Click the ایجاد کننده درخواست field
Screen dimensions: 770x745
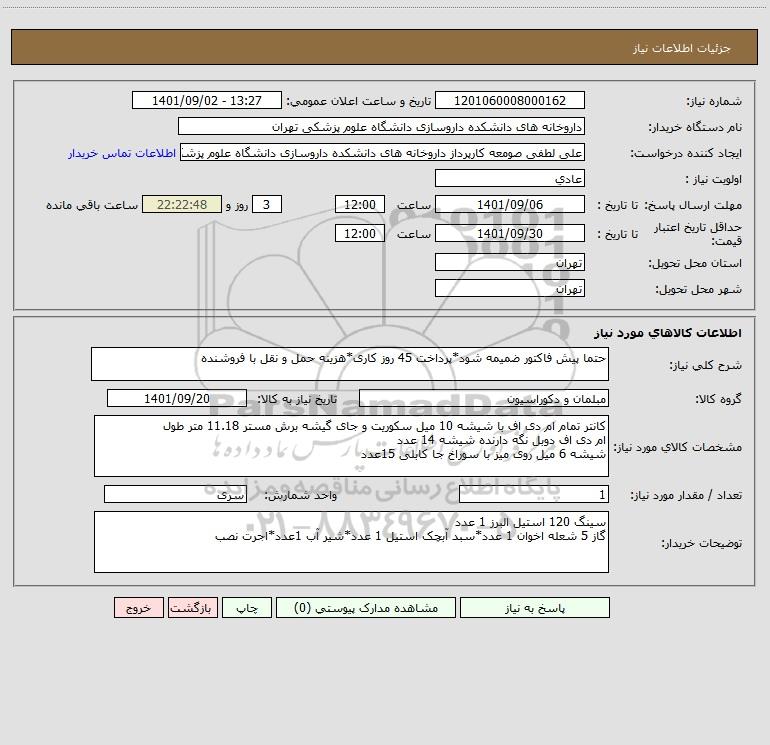pos(382,152)
